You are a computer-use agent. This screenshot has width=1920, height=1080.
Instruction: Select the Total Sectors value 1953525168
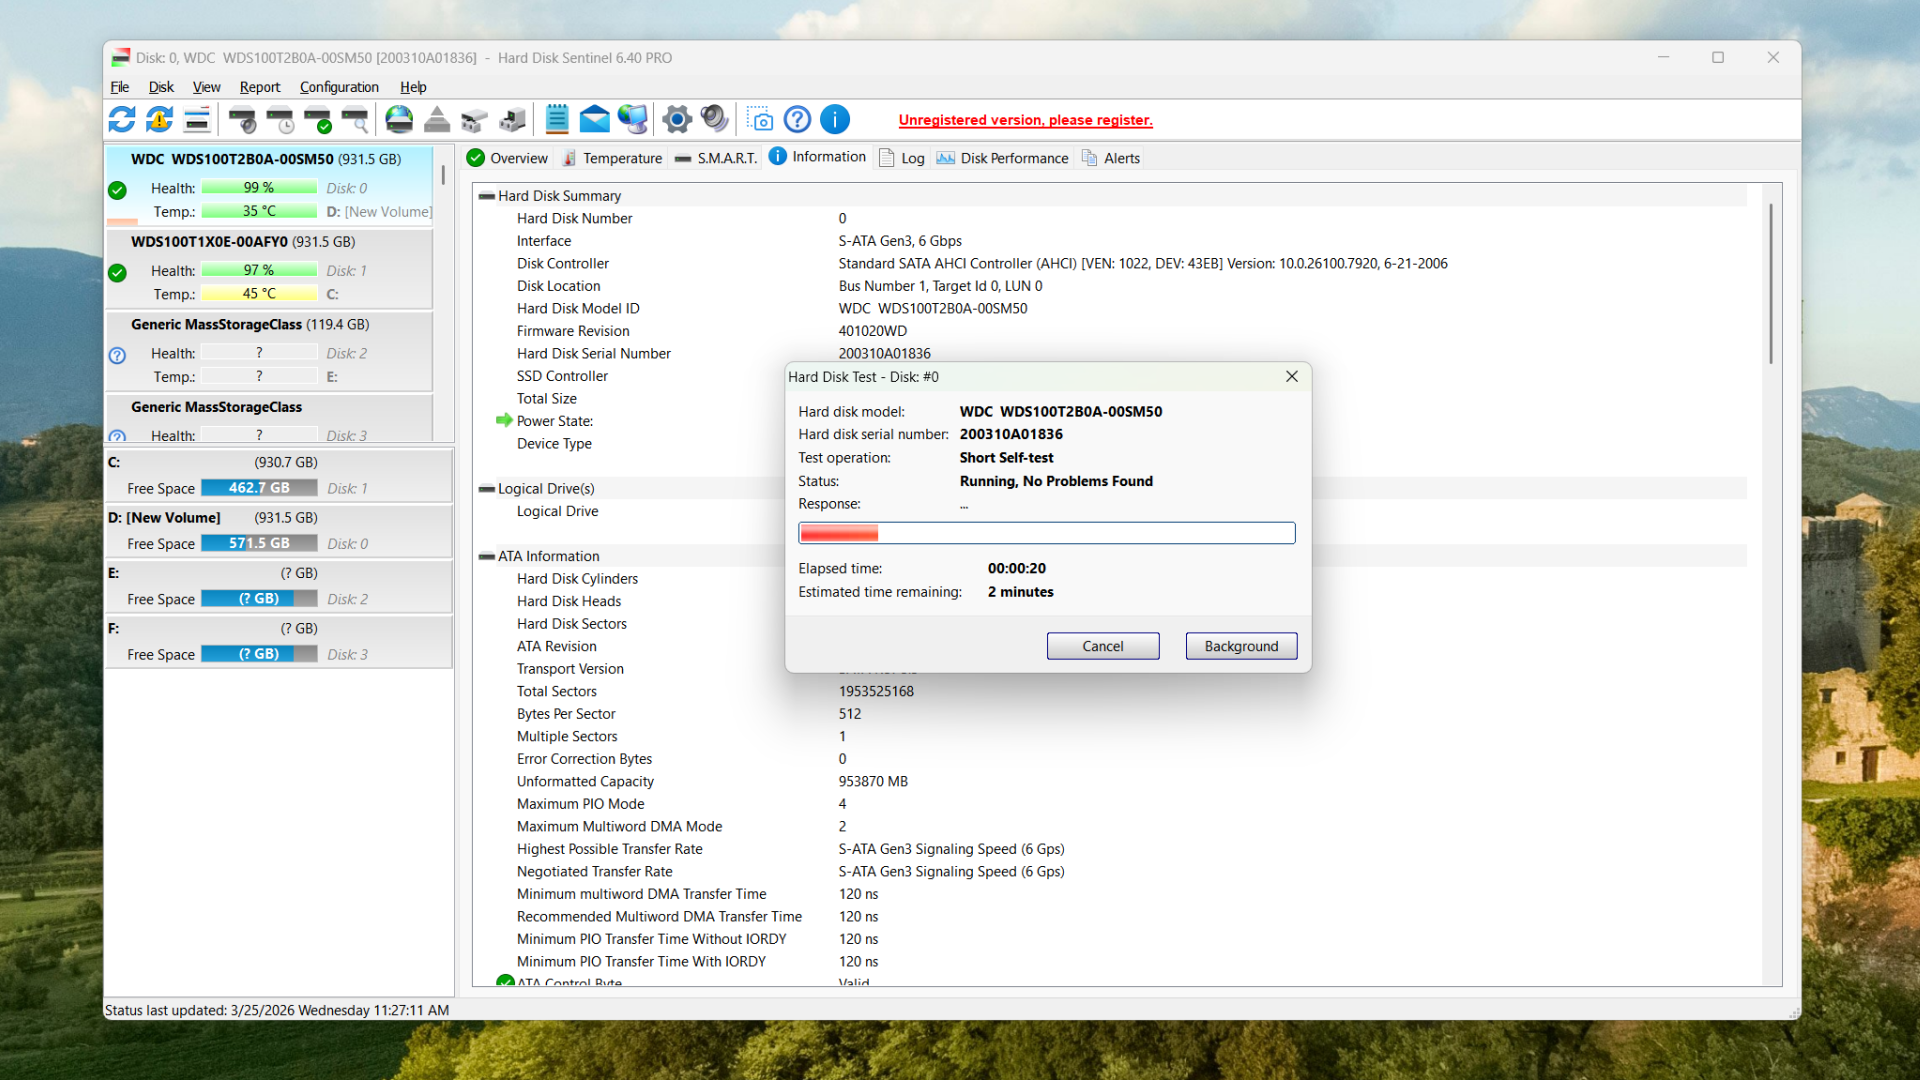click(x=876, y=691)
